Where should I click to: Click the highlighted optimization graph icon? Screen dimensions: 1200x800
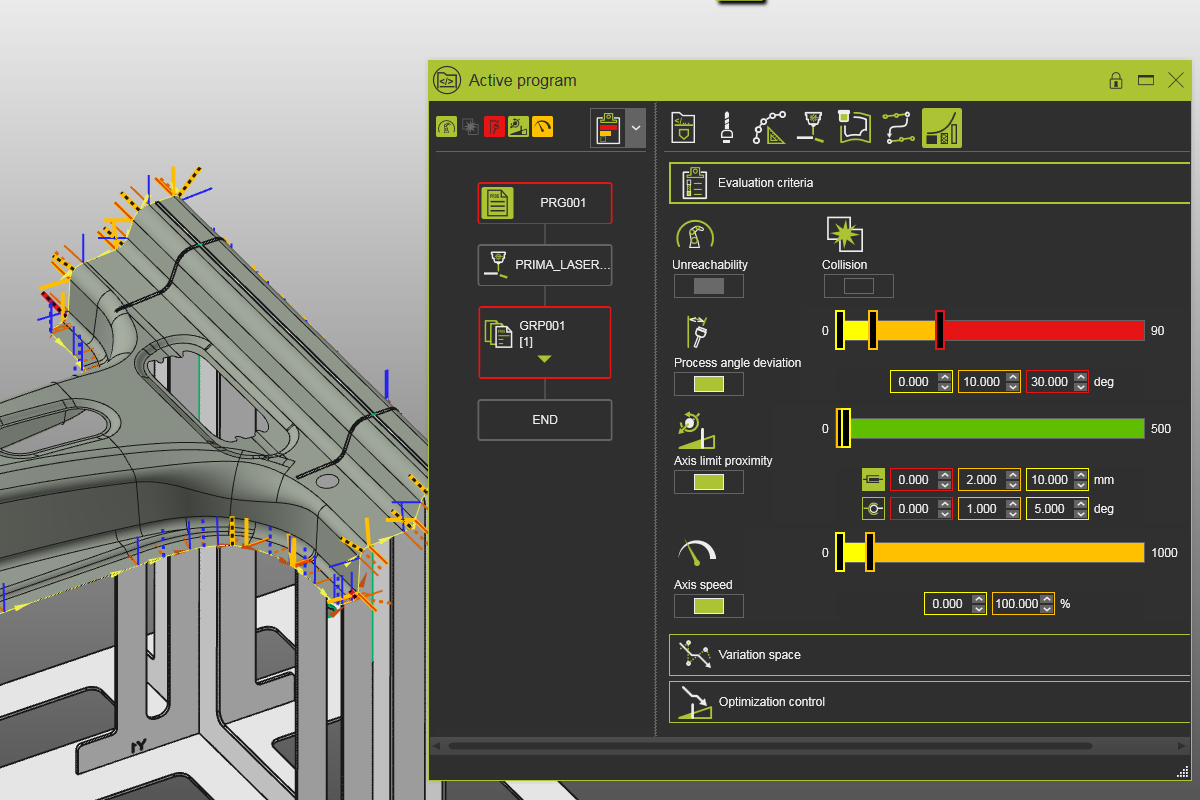940,127
